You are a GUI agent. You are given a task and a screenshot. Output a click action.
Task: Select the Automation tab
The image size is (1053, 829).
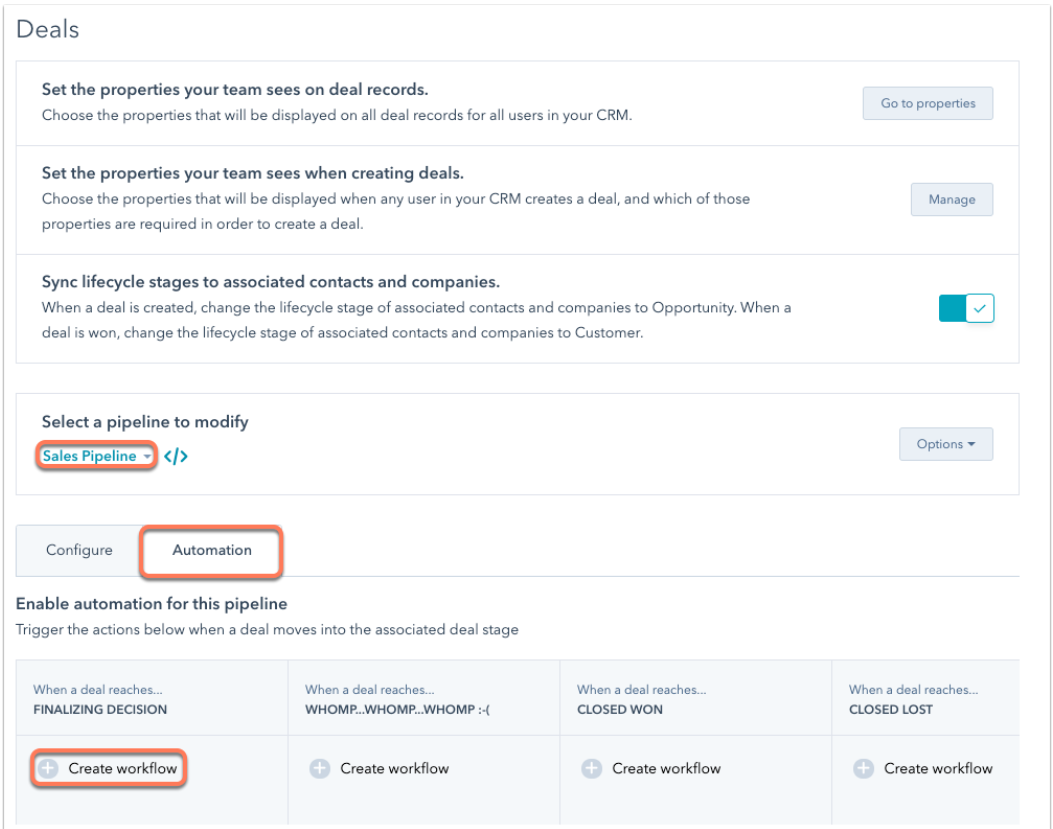[x=212, y=550]
